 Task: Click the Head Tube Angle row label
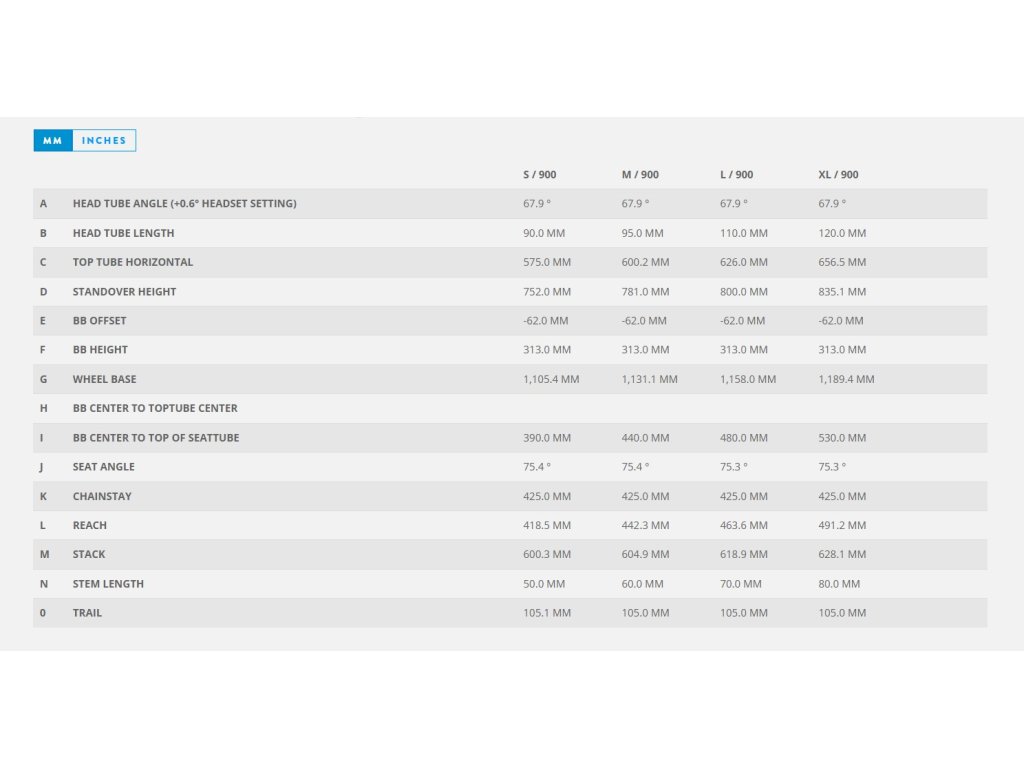pyautogui.click(x=185, y=204)
